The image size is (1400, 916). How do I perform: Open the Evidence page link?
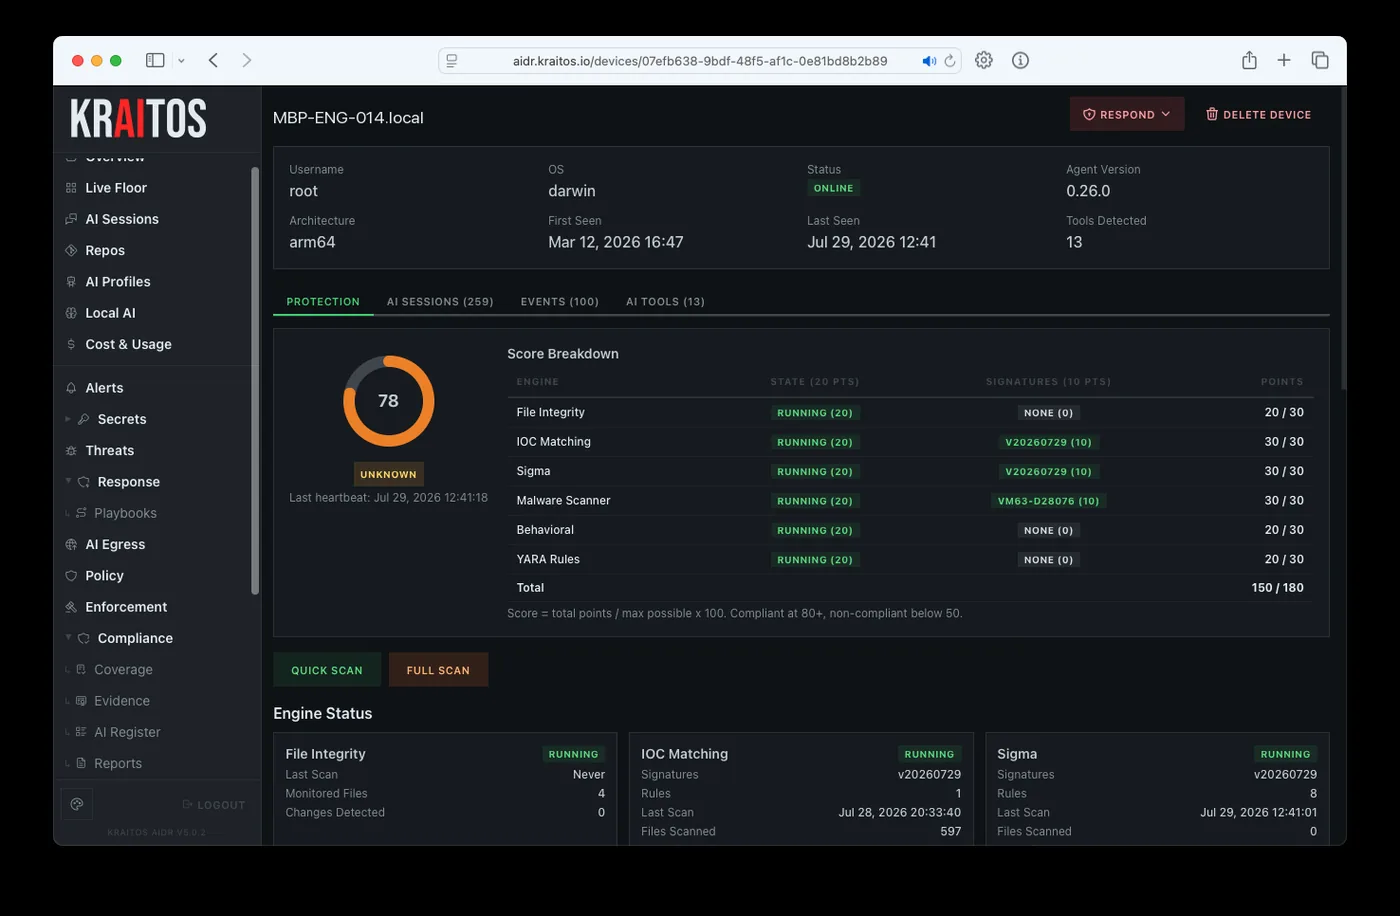122,701
